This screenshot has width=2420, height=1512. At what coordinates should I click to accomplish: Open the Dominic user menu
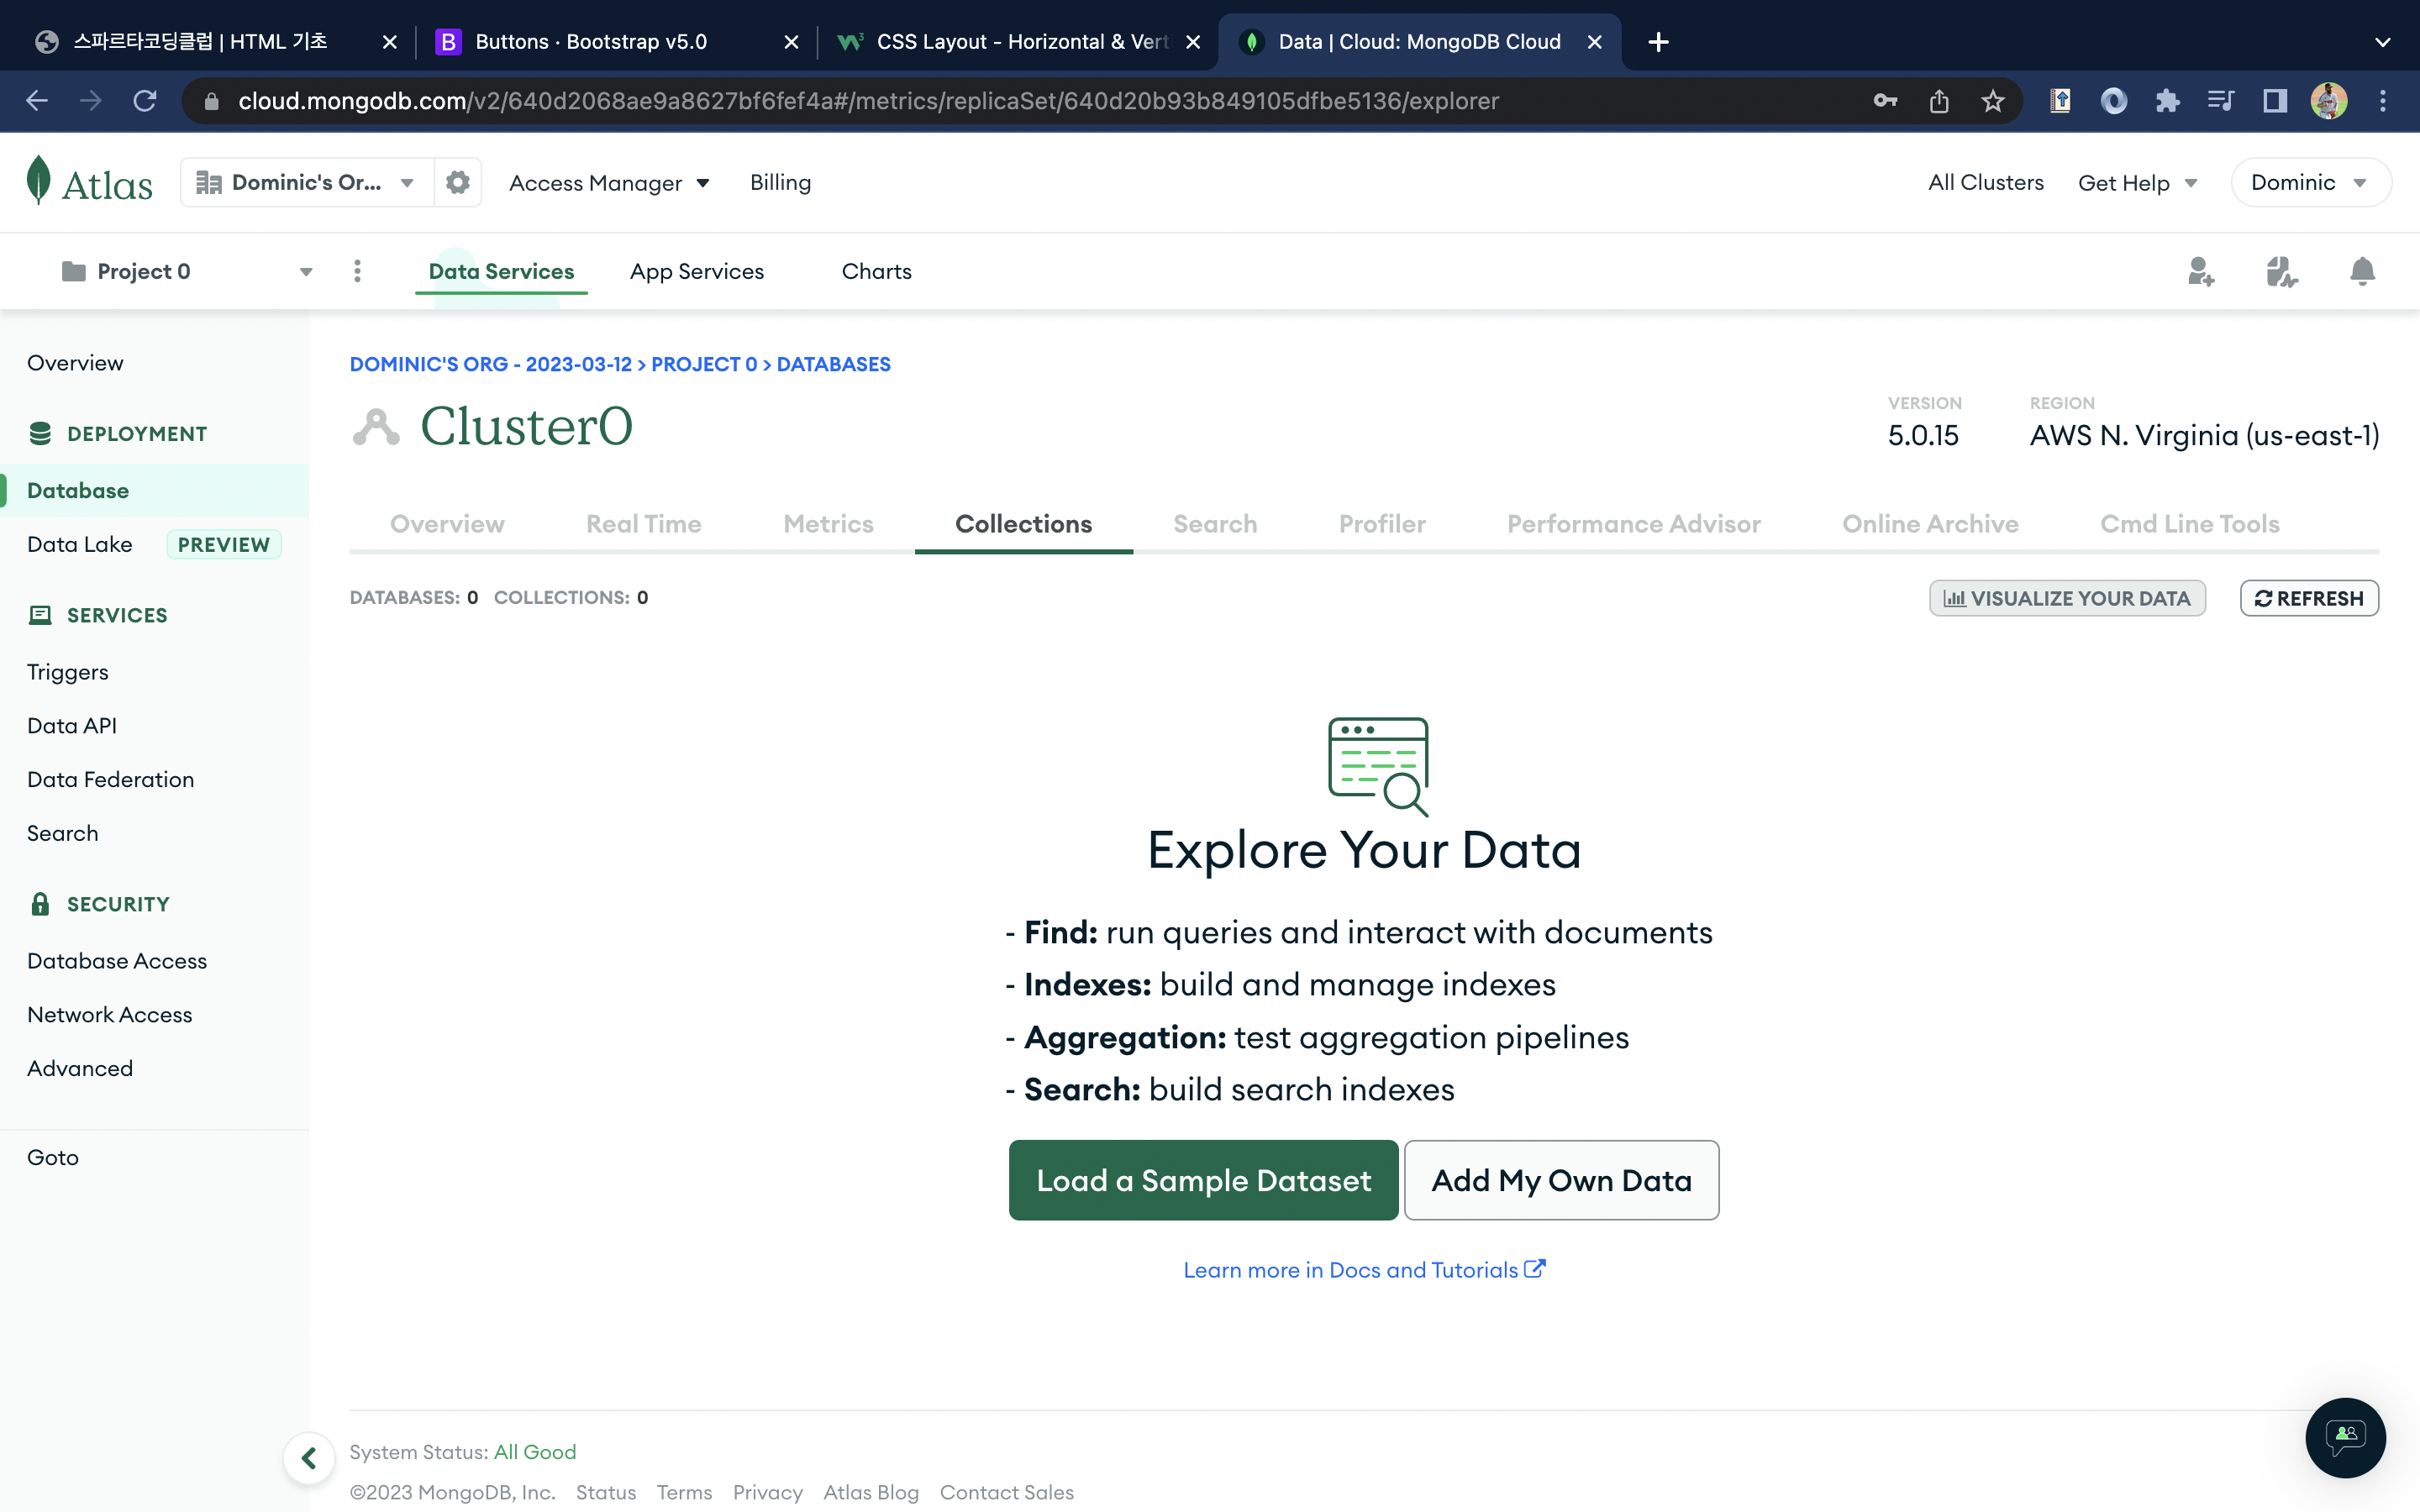click(2311, 182)
